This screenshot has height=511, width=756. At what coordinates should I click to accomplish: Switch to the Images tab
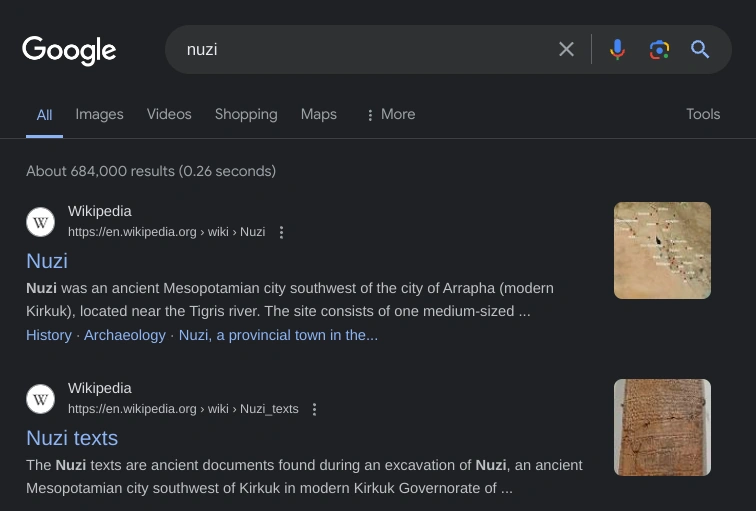pyautogui.click(x=99, y=114)
